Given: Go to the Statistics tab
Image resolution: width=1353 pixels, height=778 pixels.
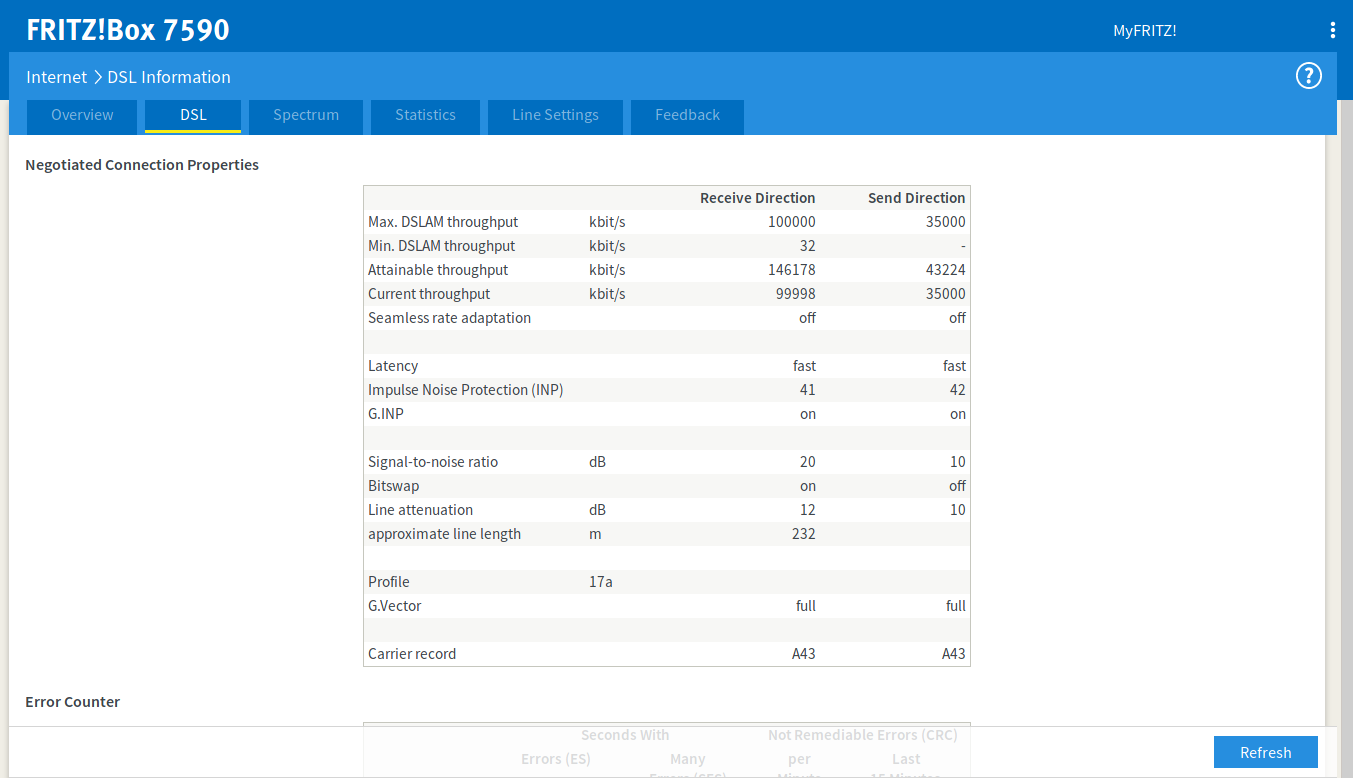Looking at the screenshot, I should [425, 115].
